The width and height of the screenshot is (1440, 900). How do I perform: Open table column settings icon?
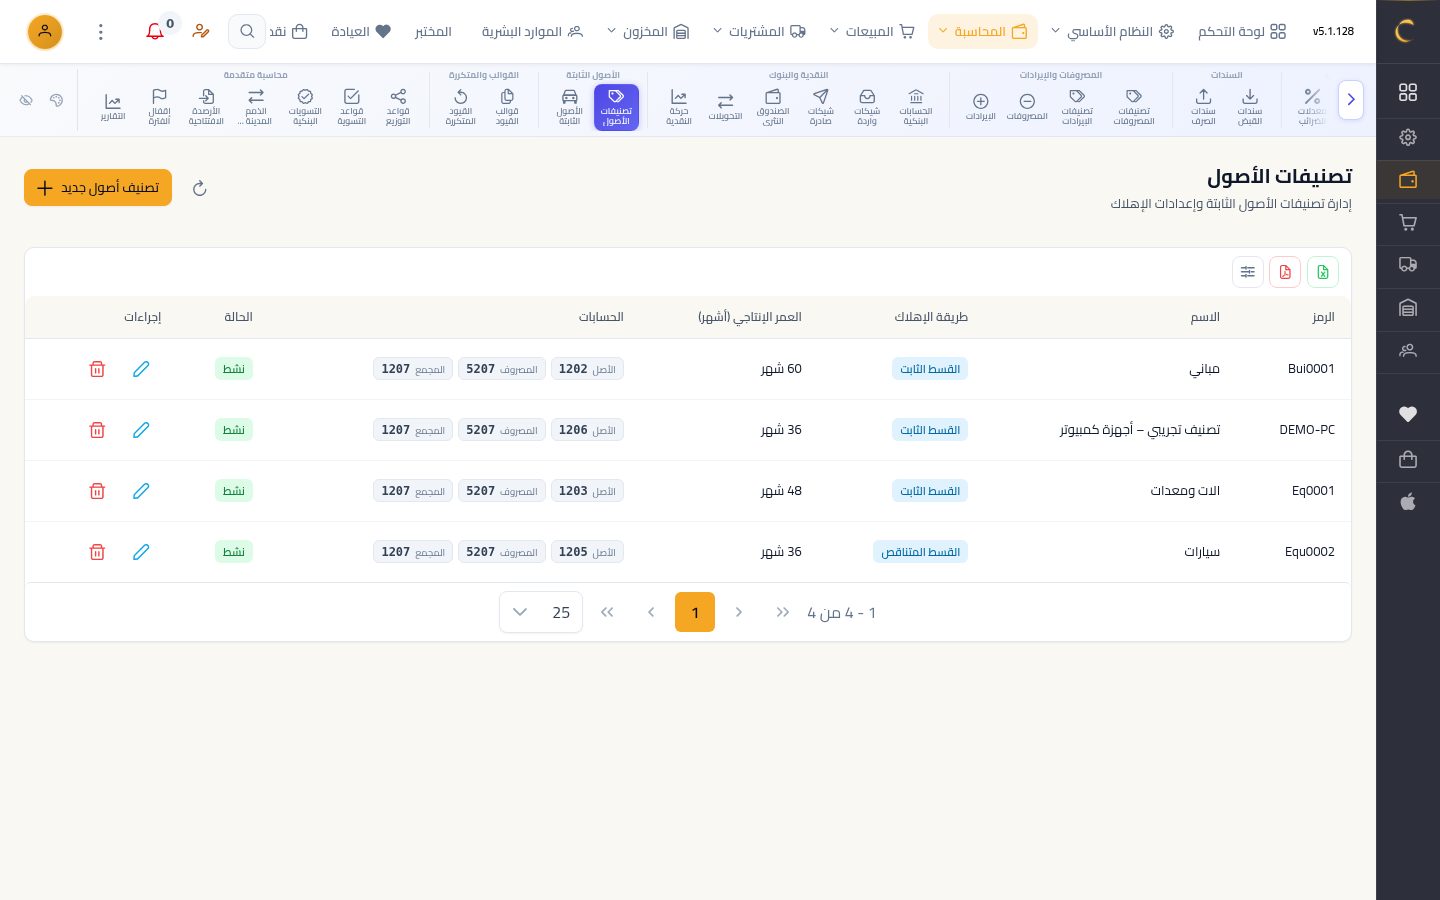[1248, 272]
